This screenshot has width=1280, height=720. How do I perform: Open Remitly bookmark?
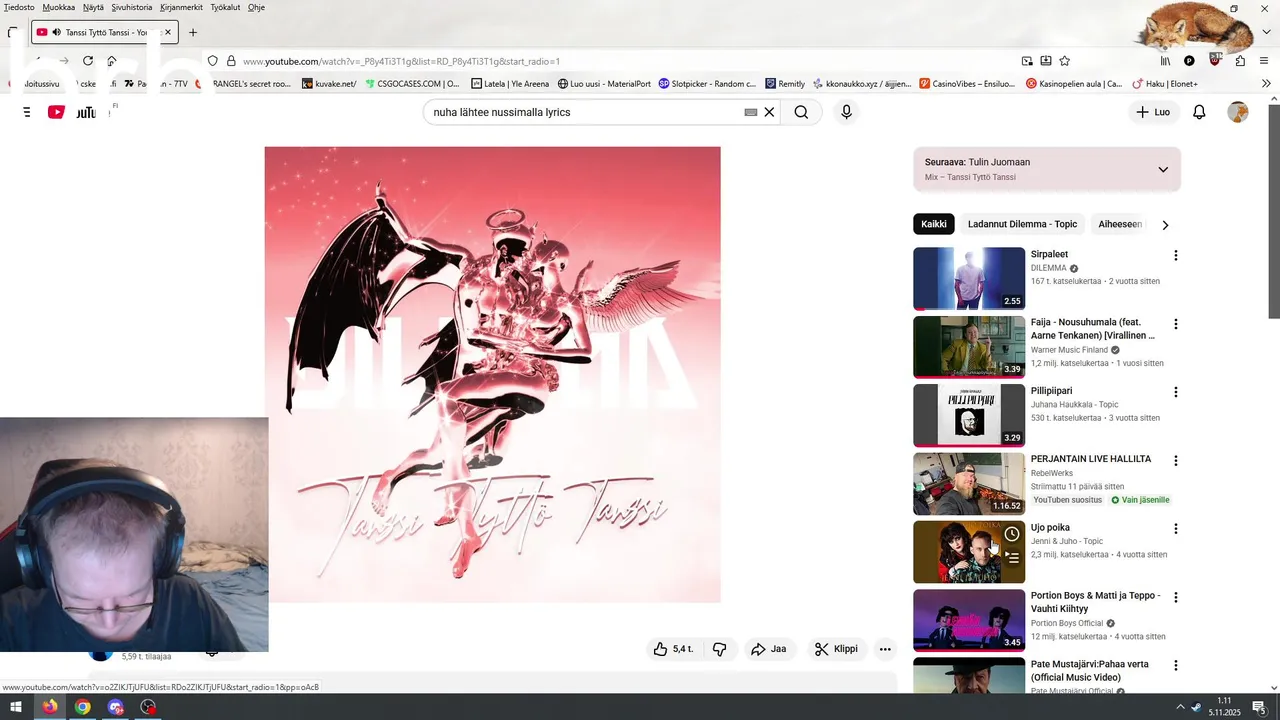(785, 84)
